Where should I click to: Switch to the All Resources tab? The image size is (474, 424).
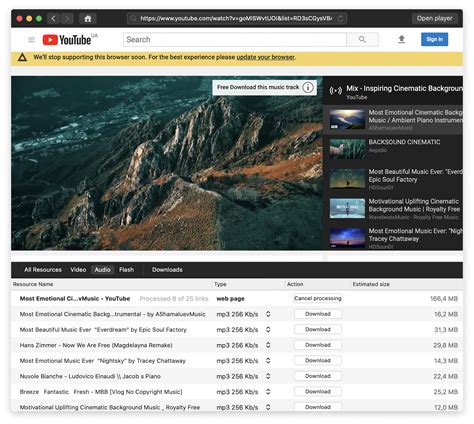coord(43,270)
